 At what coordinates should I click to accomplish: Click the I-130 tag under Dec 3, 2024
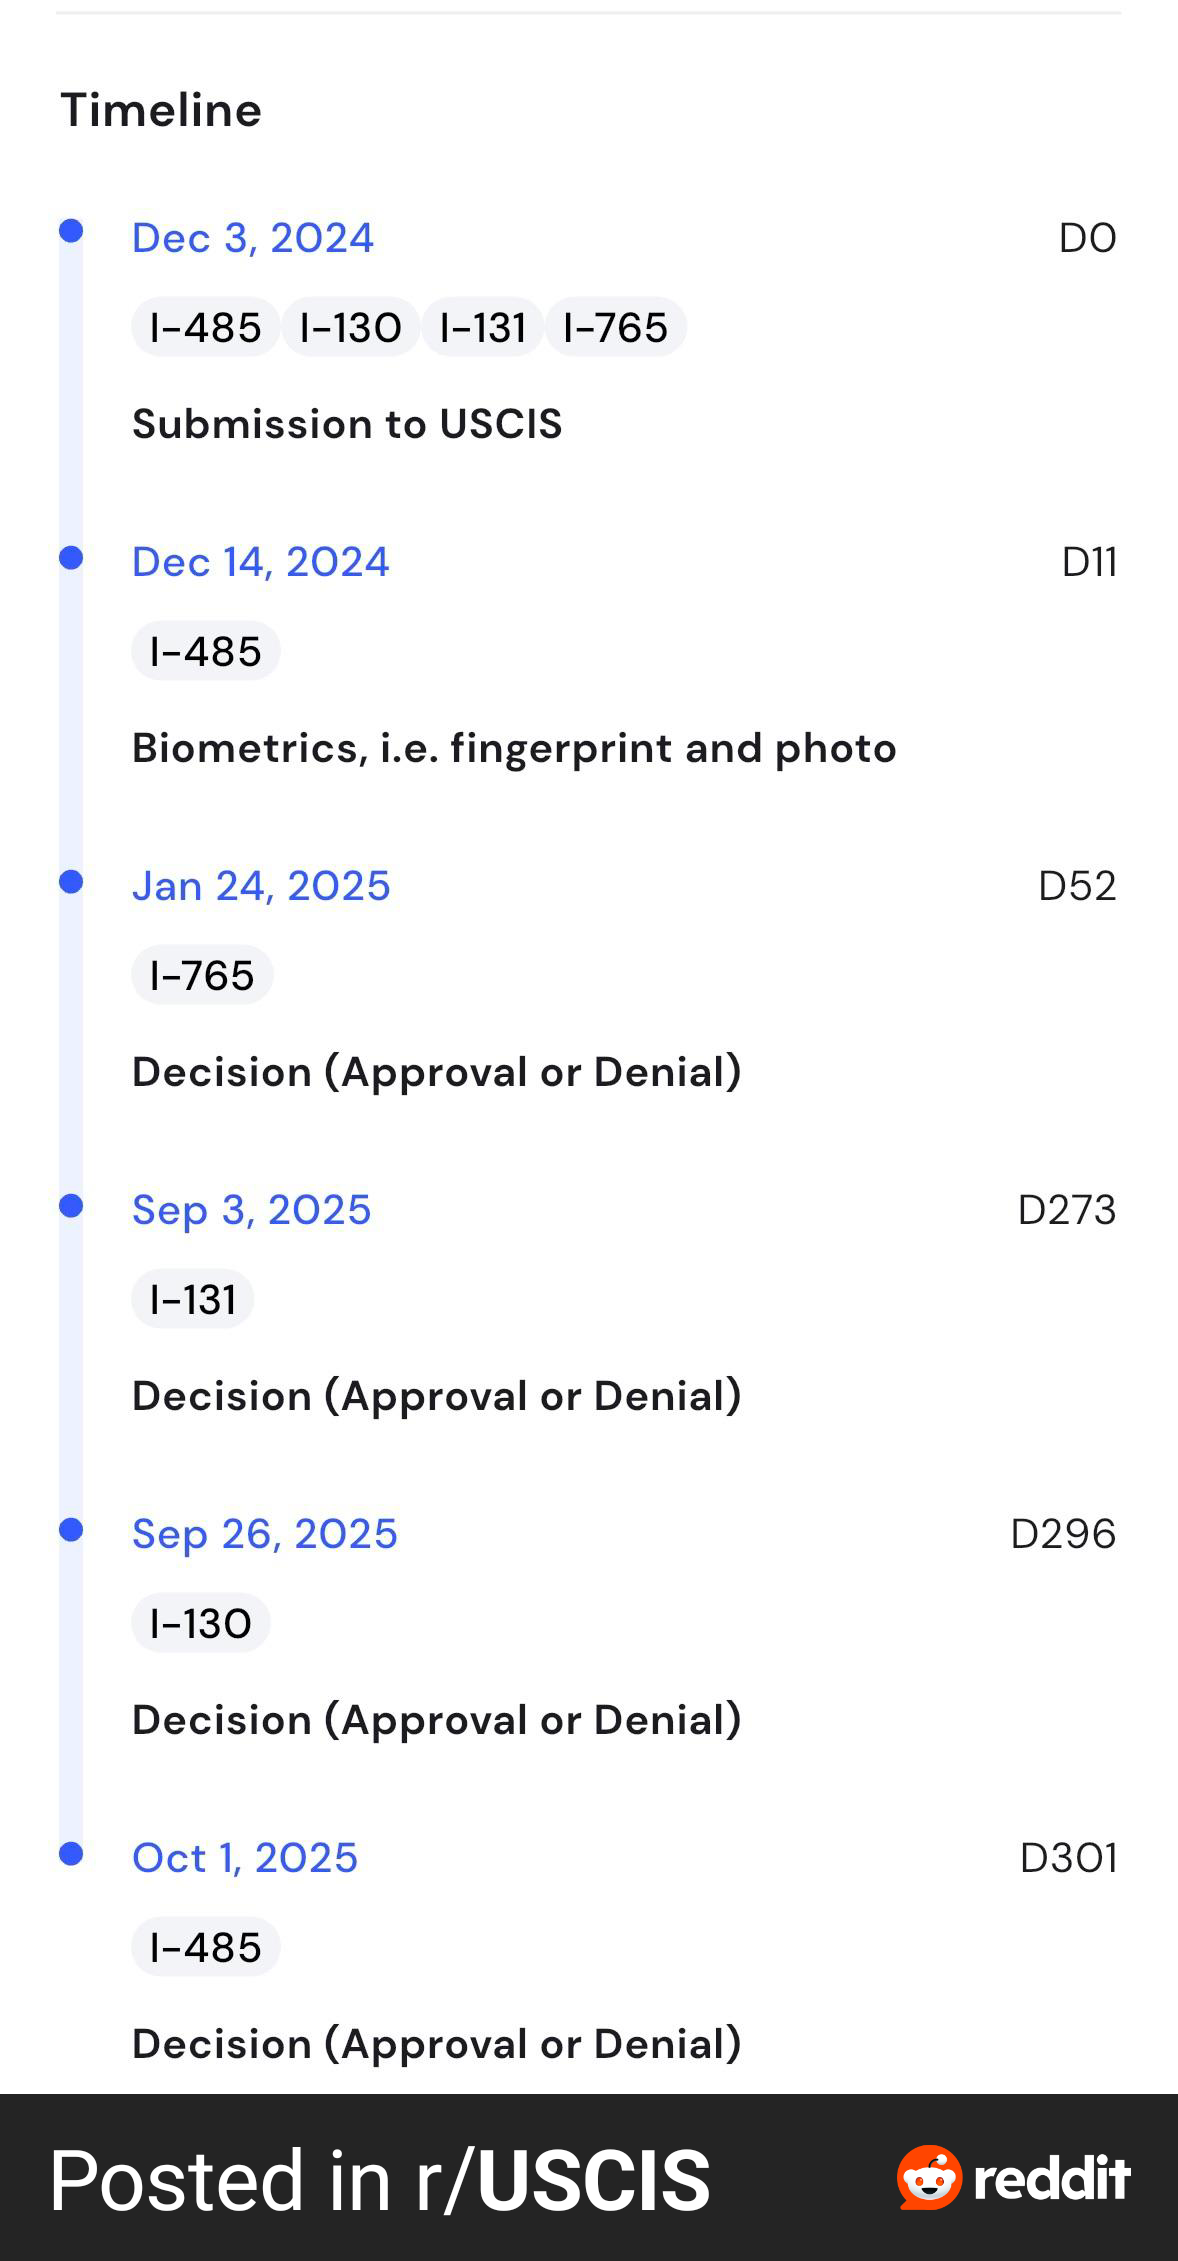click(x=350, y=327)
